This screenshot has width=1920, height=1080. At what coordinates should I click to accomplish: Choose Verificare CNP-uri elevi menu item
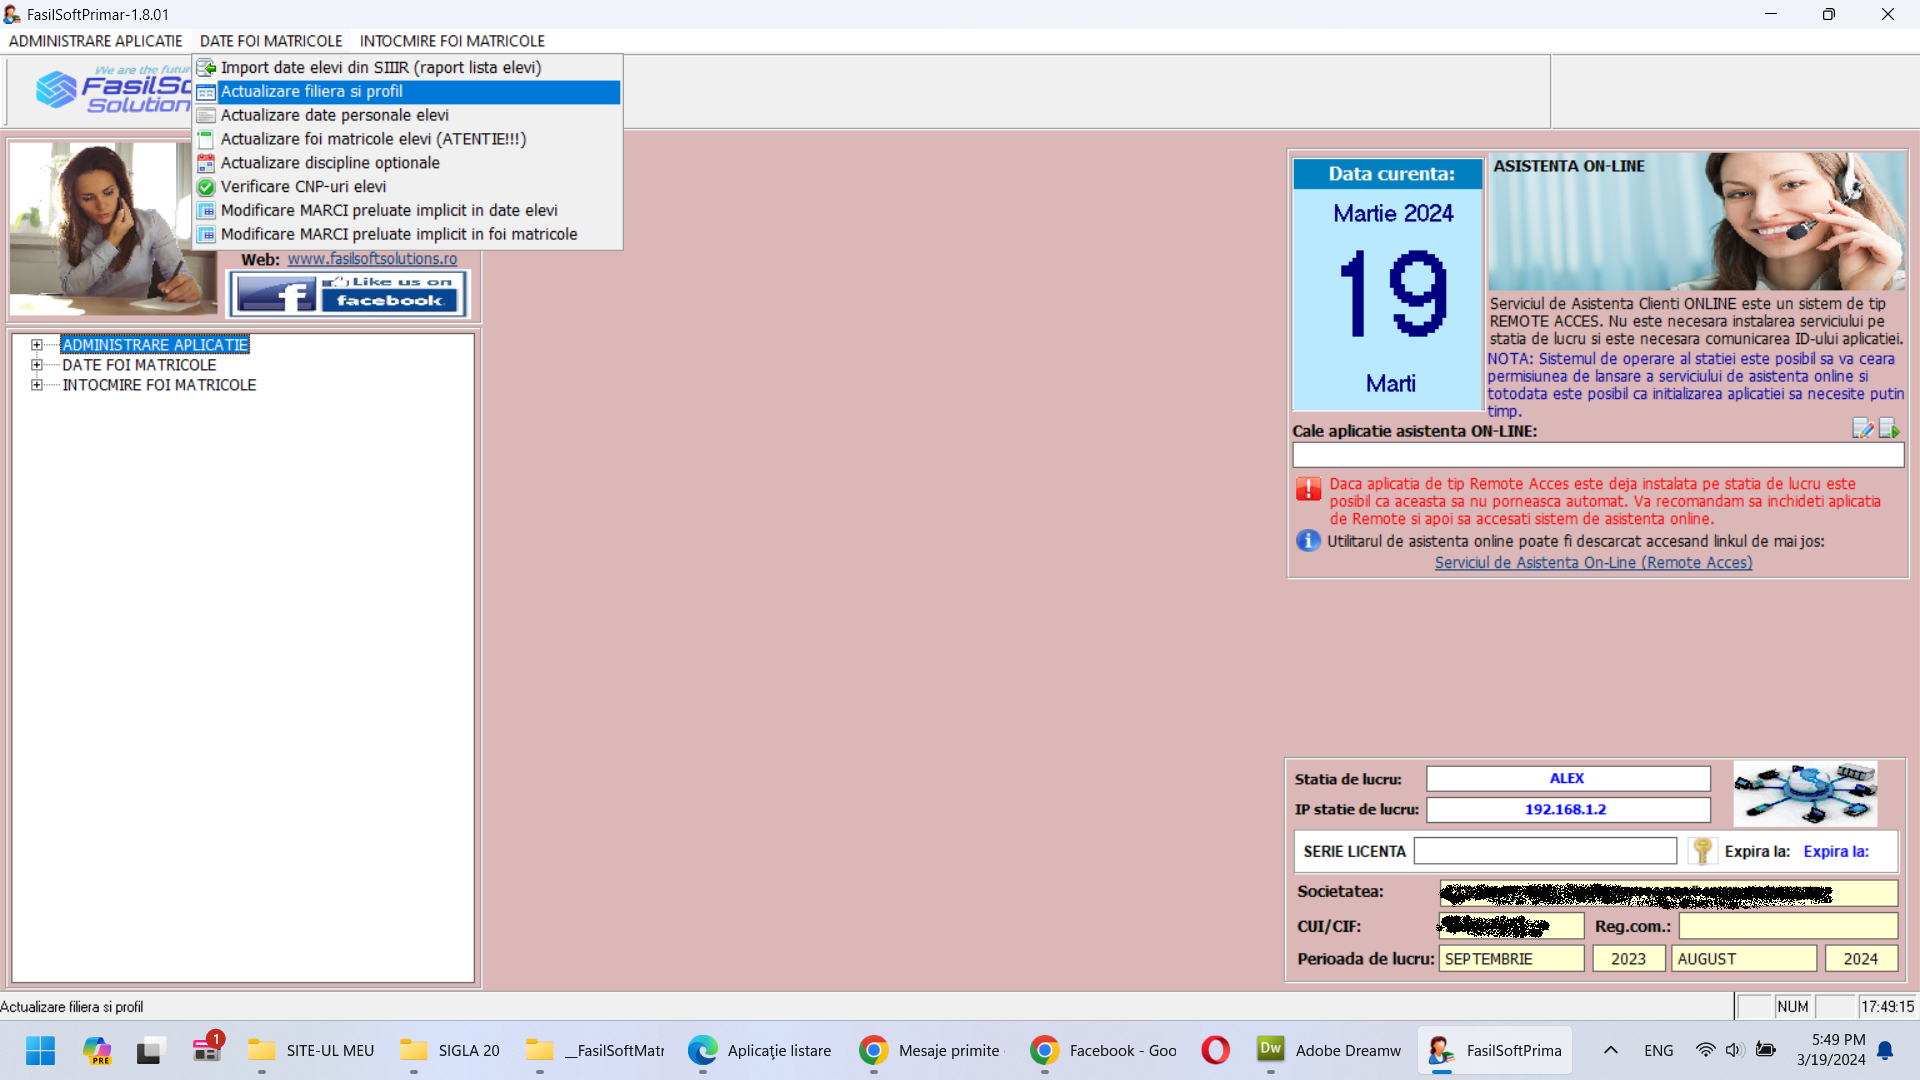click(x=303, y=186)
